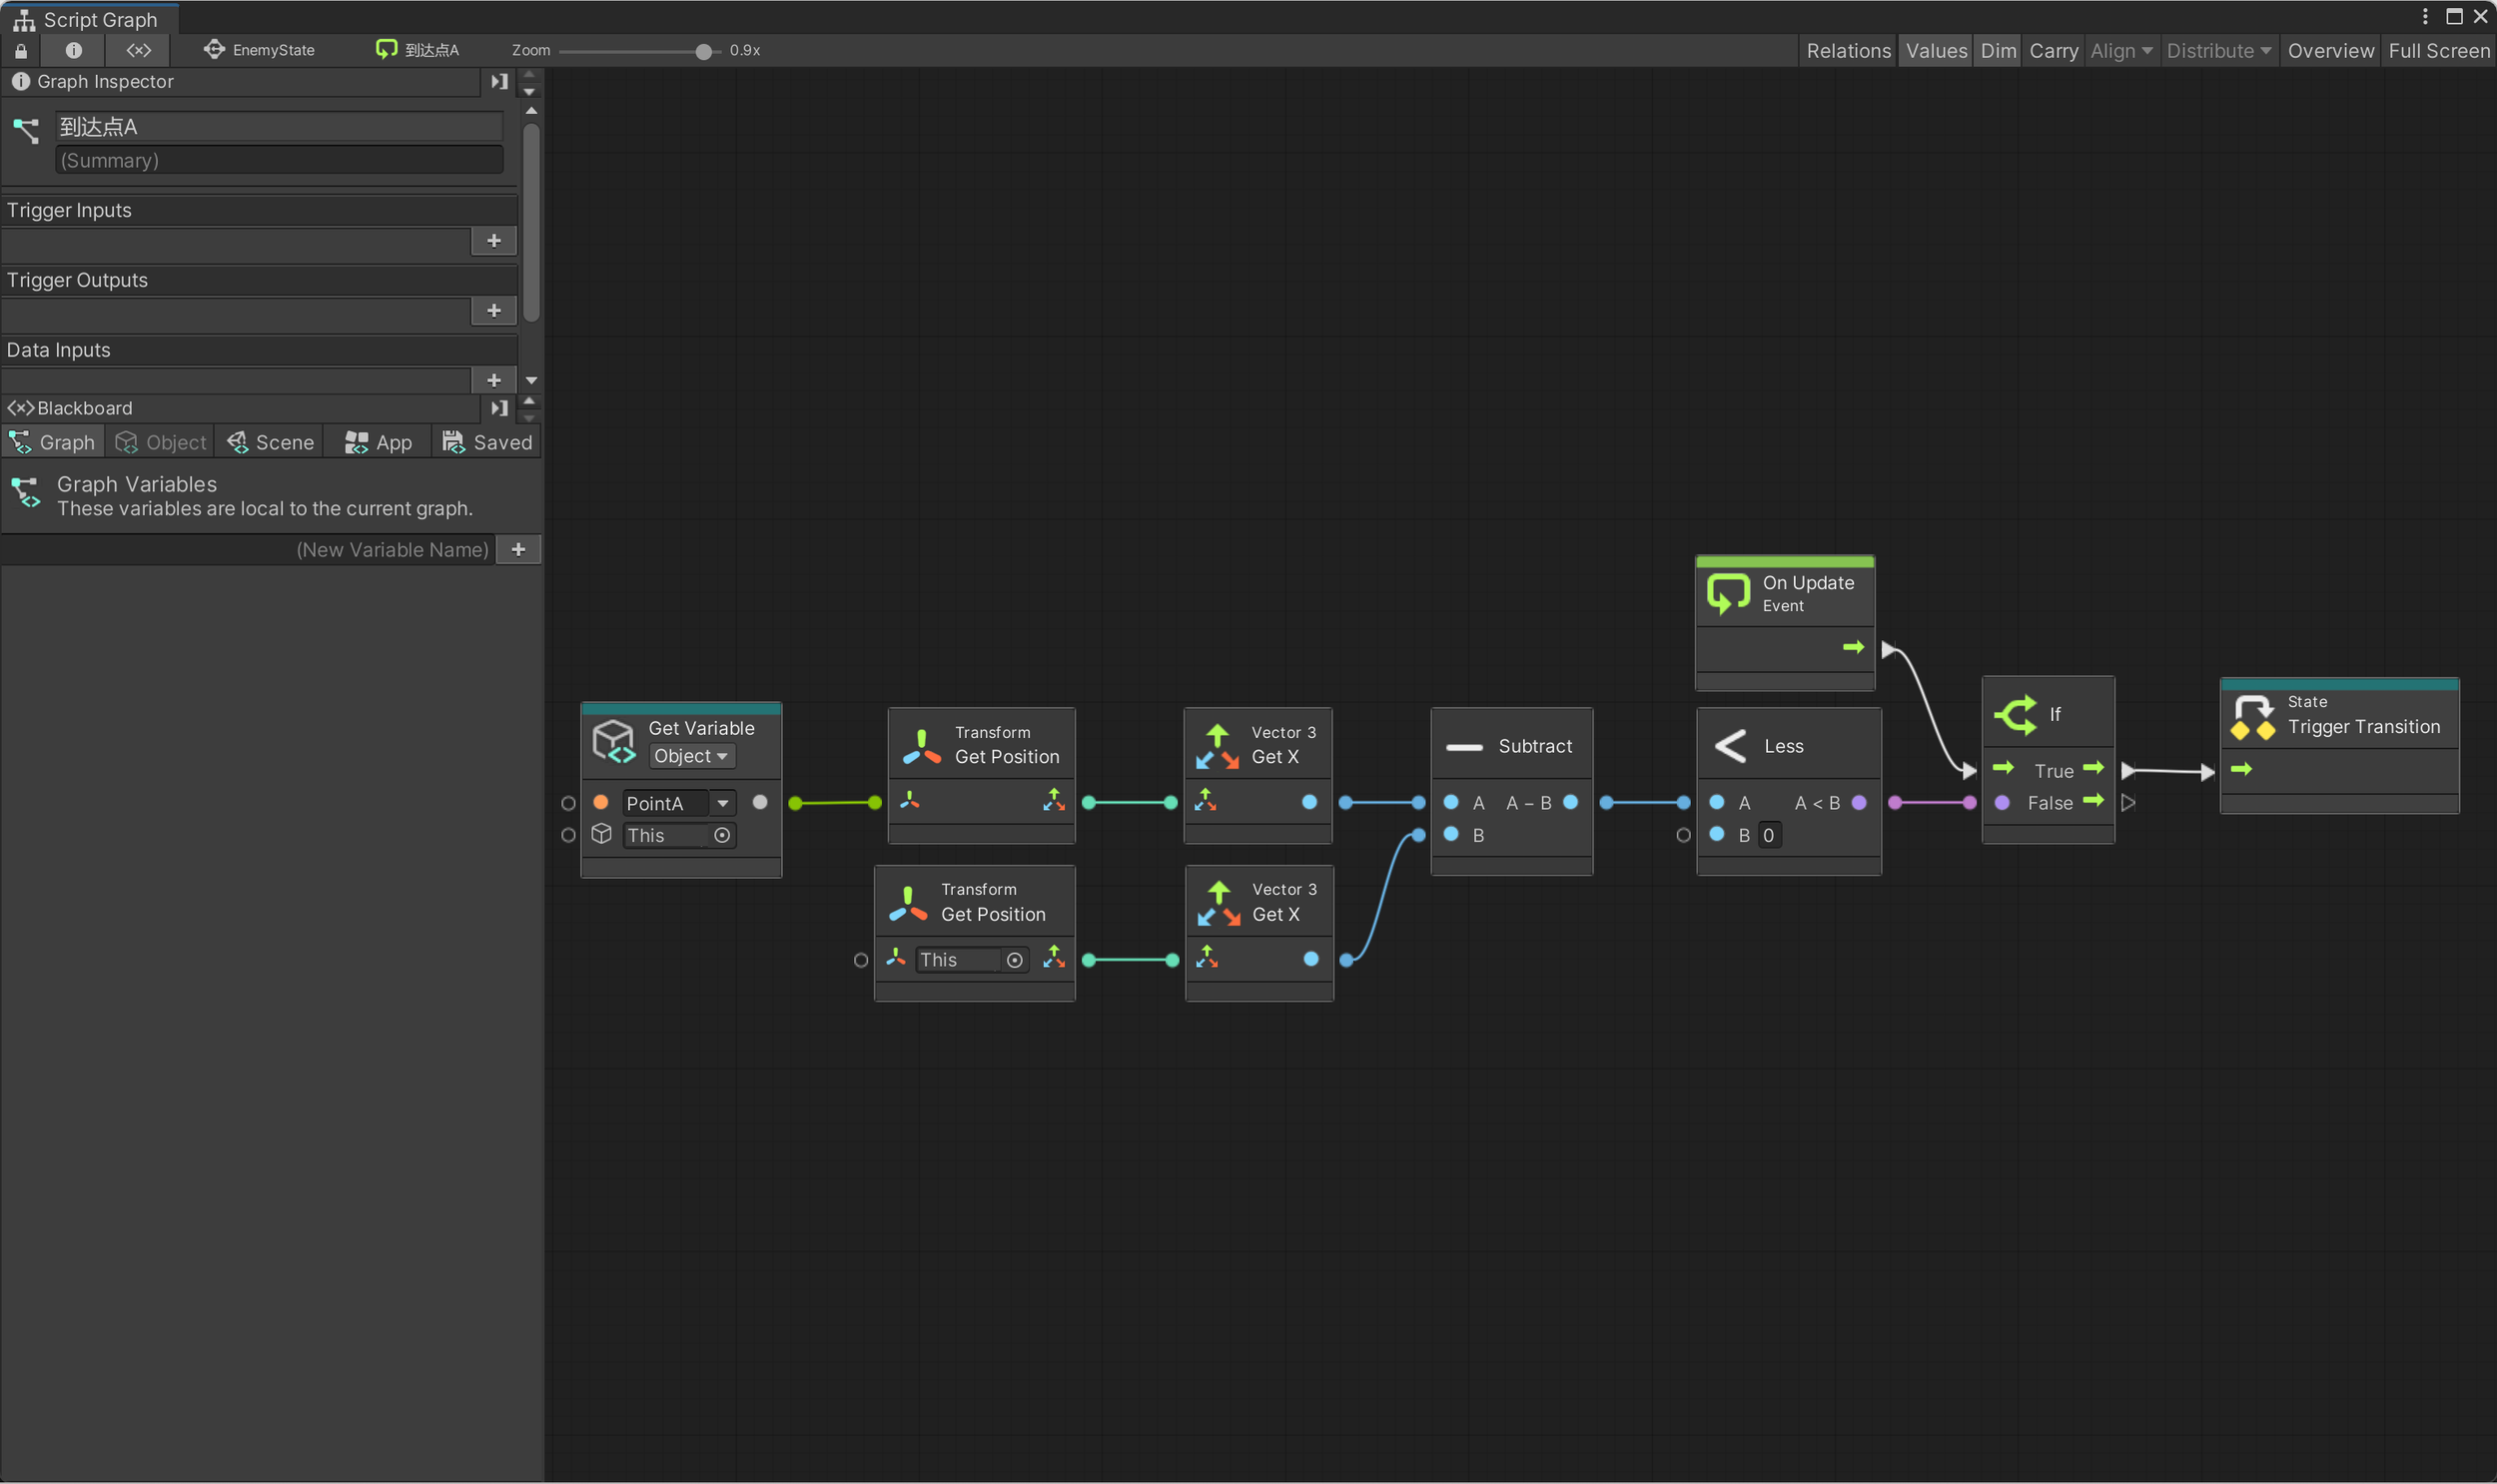Open the Align dropdown
The image size is (2497, 1484).
click(2120, 50)
